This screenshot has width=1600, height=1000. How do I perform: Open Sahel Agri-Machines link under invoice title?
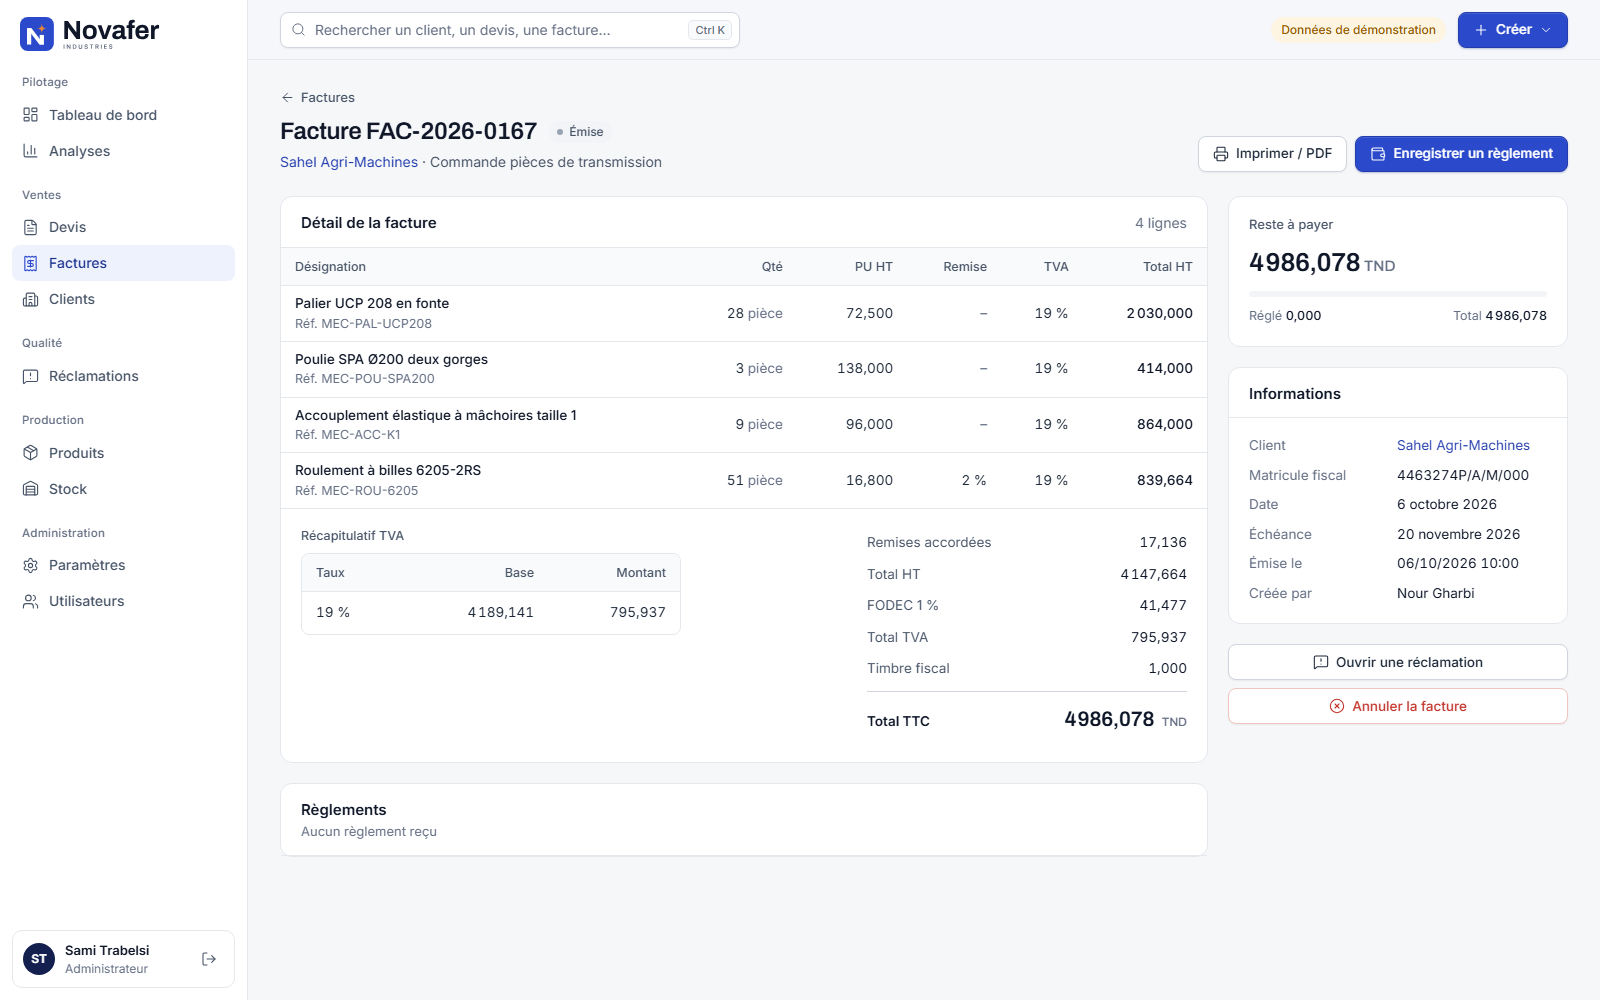[x=349, y=162]
